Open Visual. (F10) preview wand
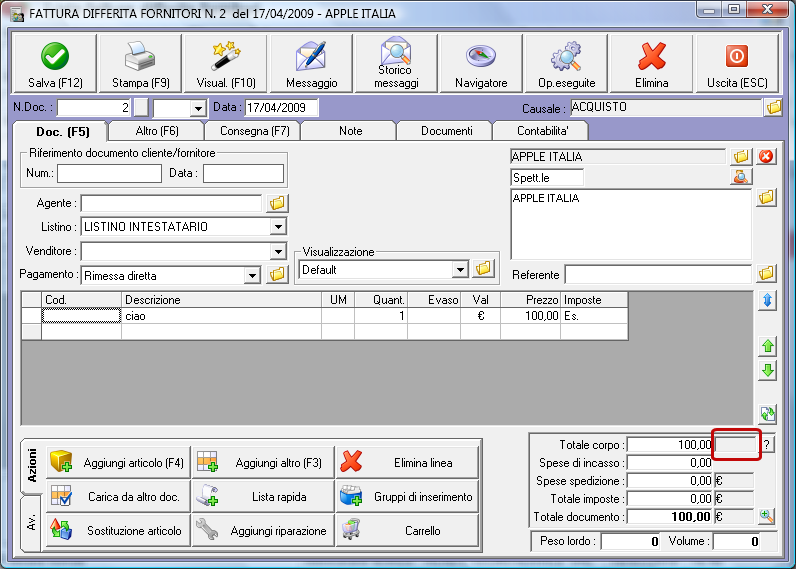 pyautogui.click(x=225, y=64)
